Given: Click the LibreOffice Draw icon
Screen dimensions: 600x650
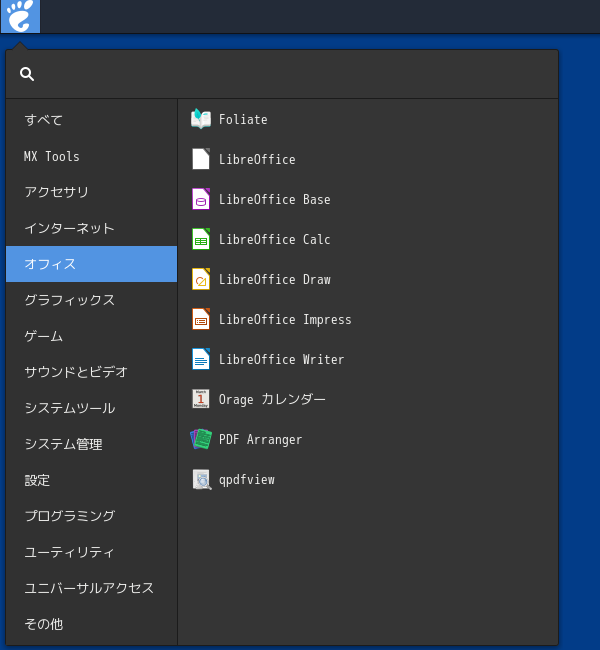Looking at the screenshot, I should (x=201, y=279).
